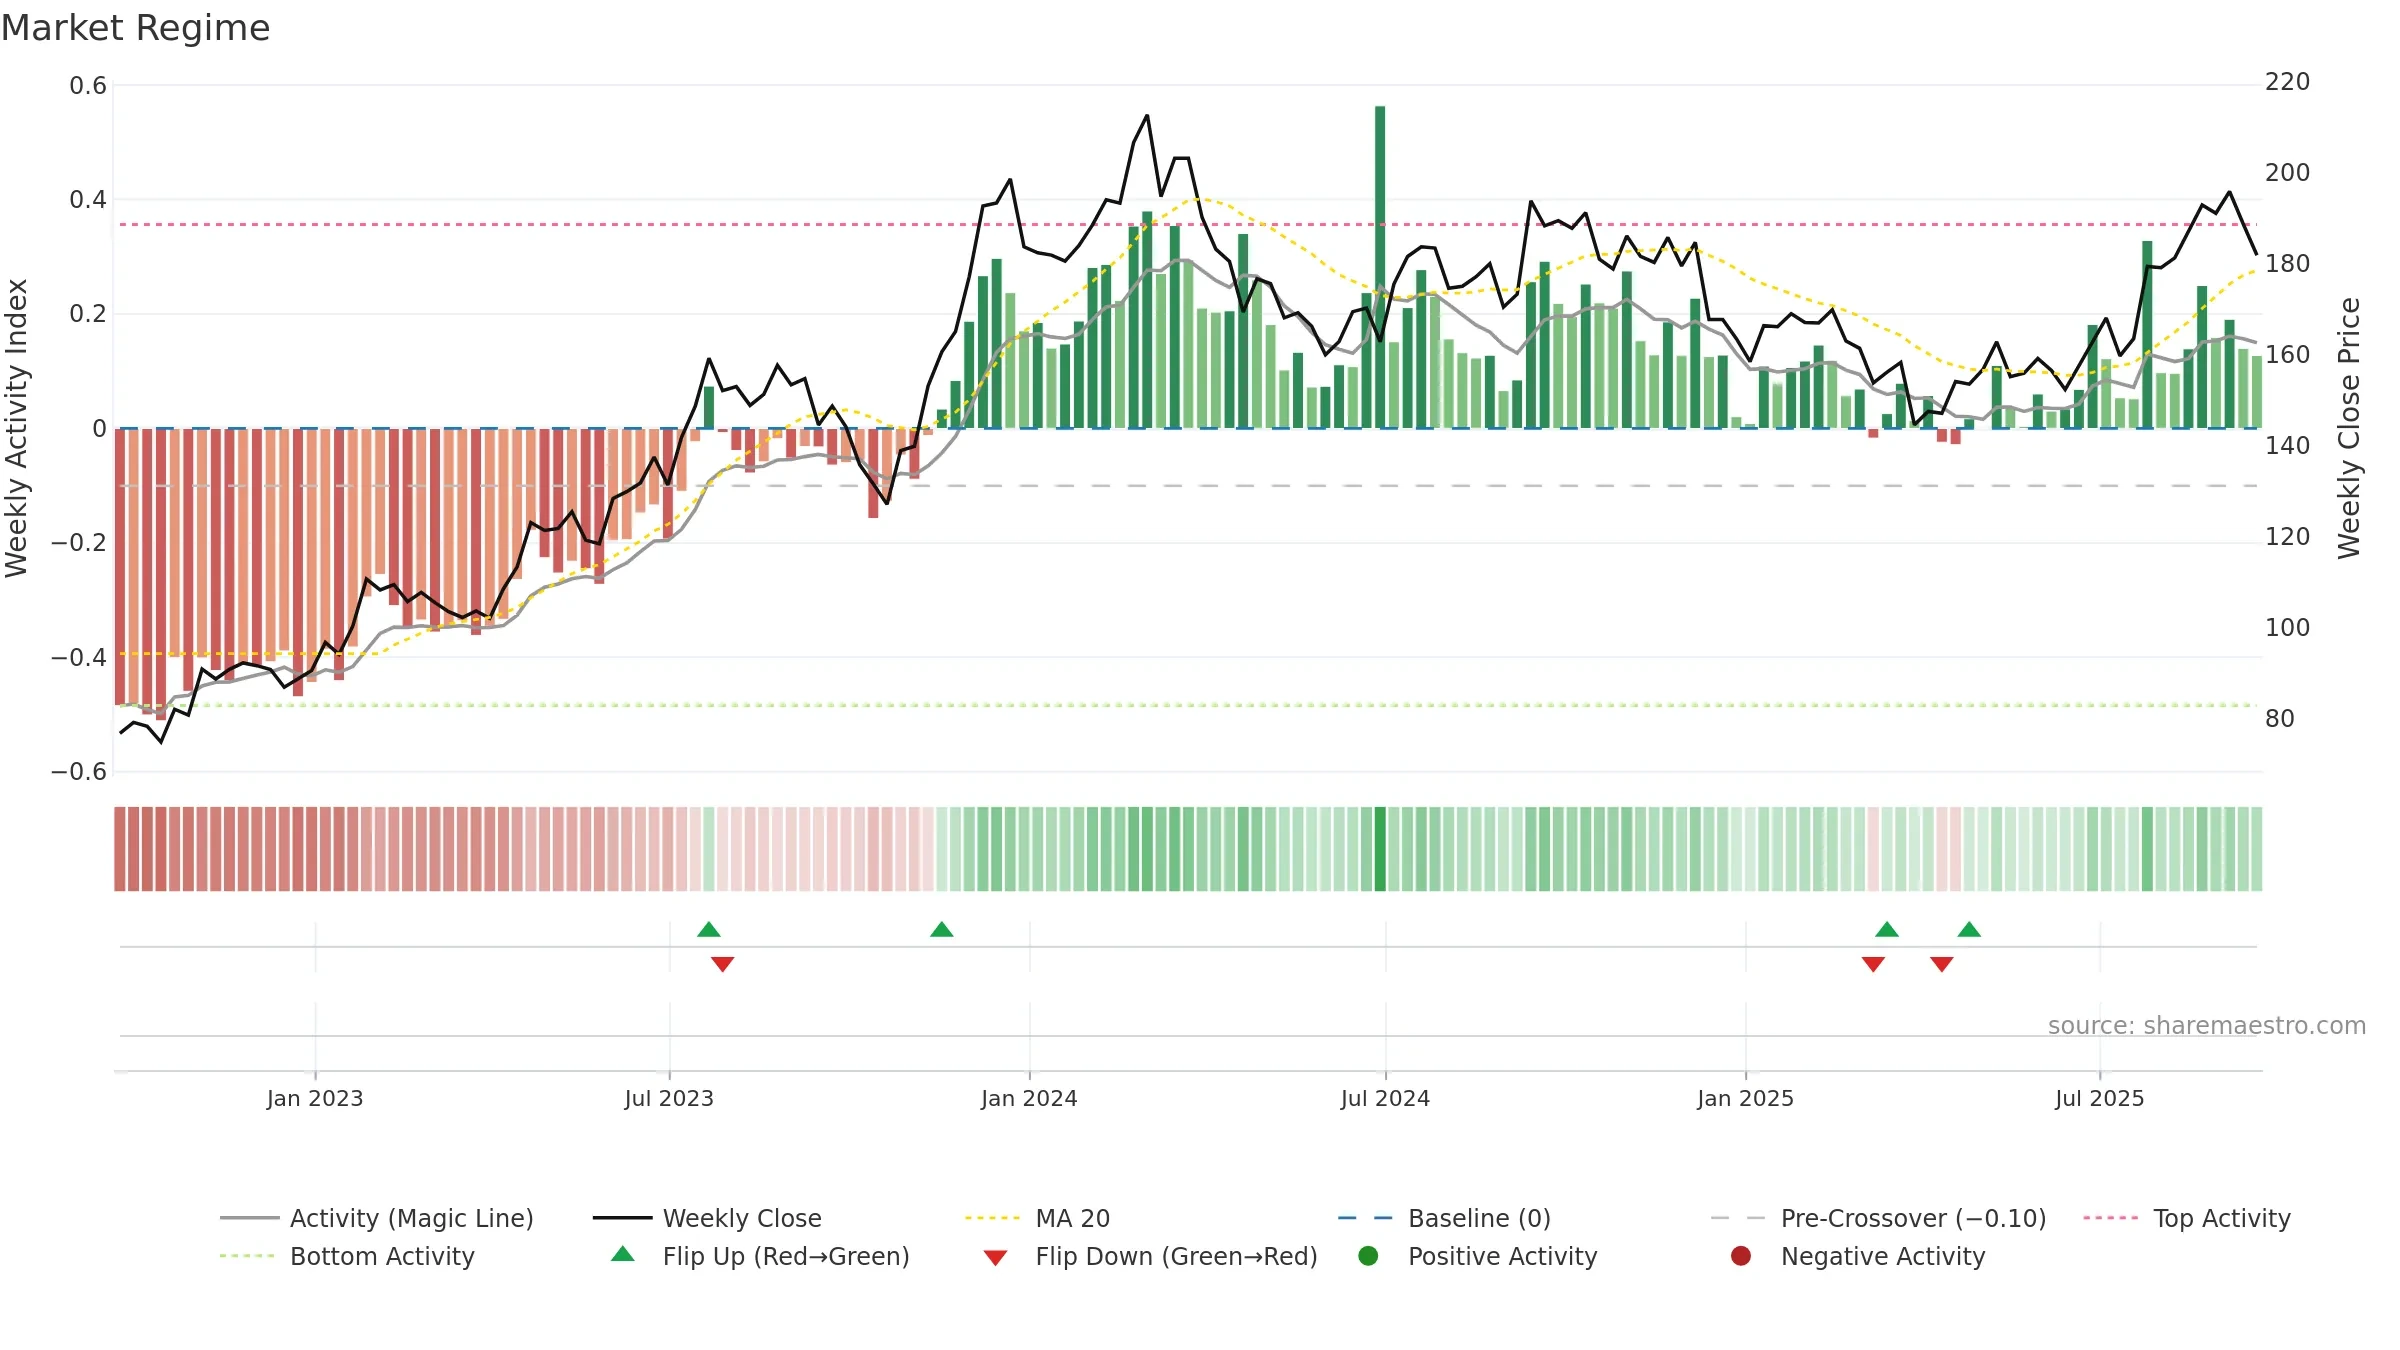Click the Jul 2024 axis label
Viewport: 2400px width, 1350px height.
[x=1385, y=1098]
